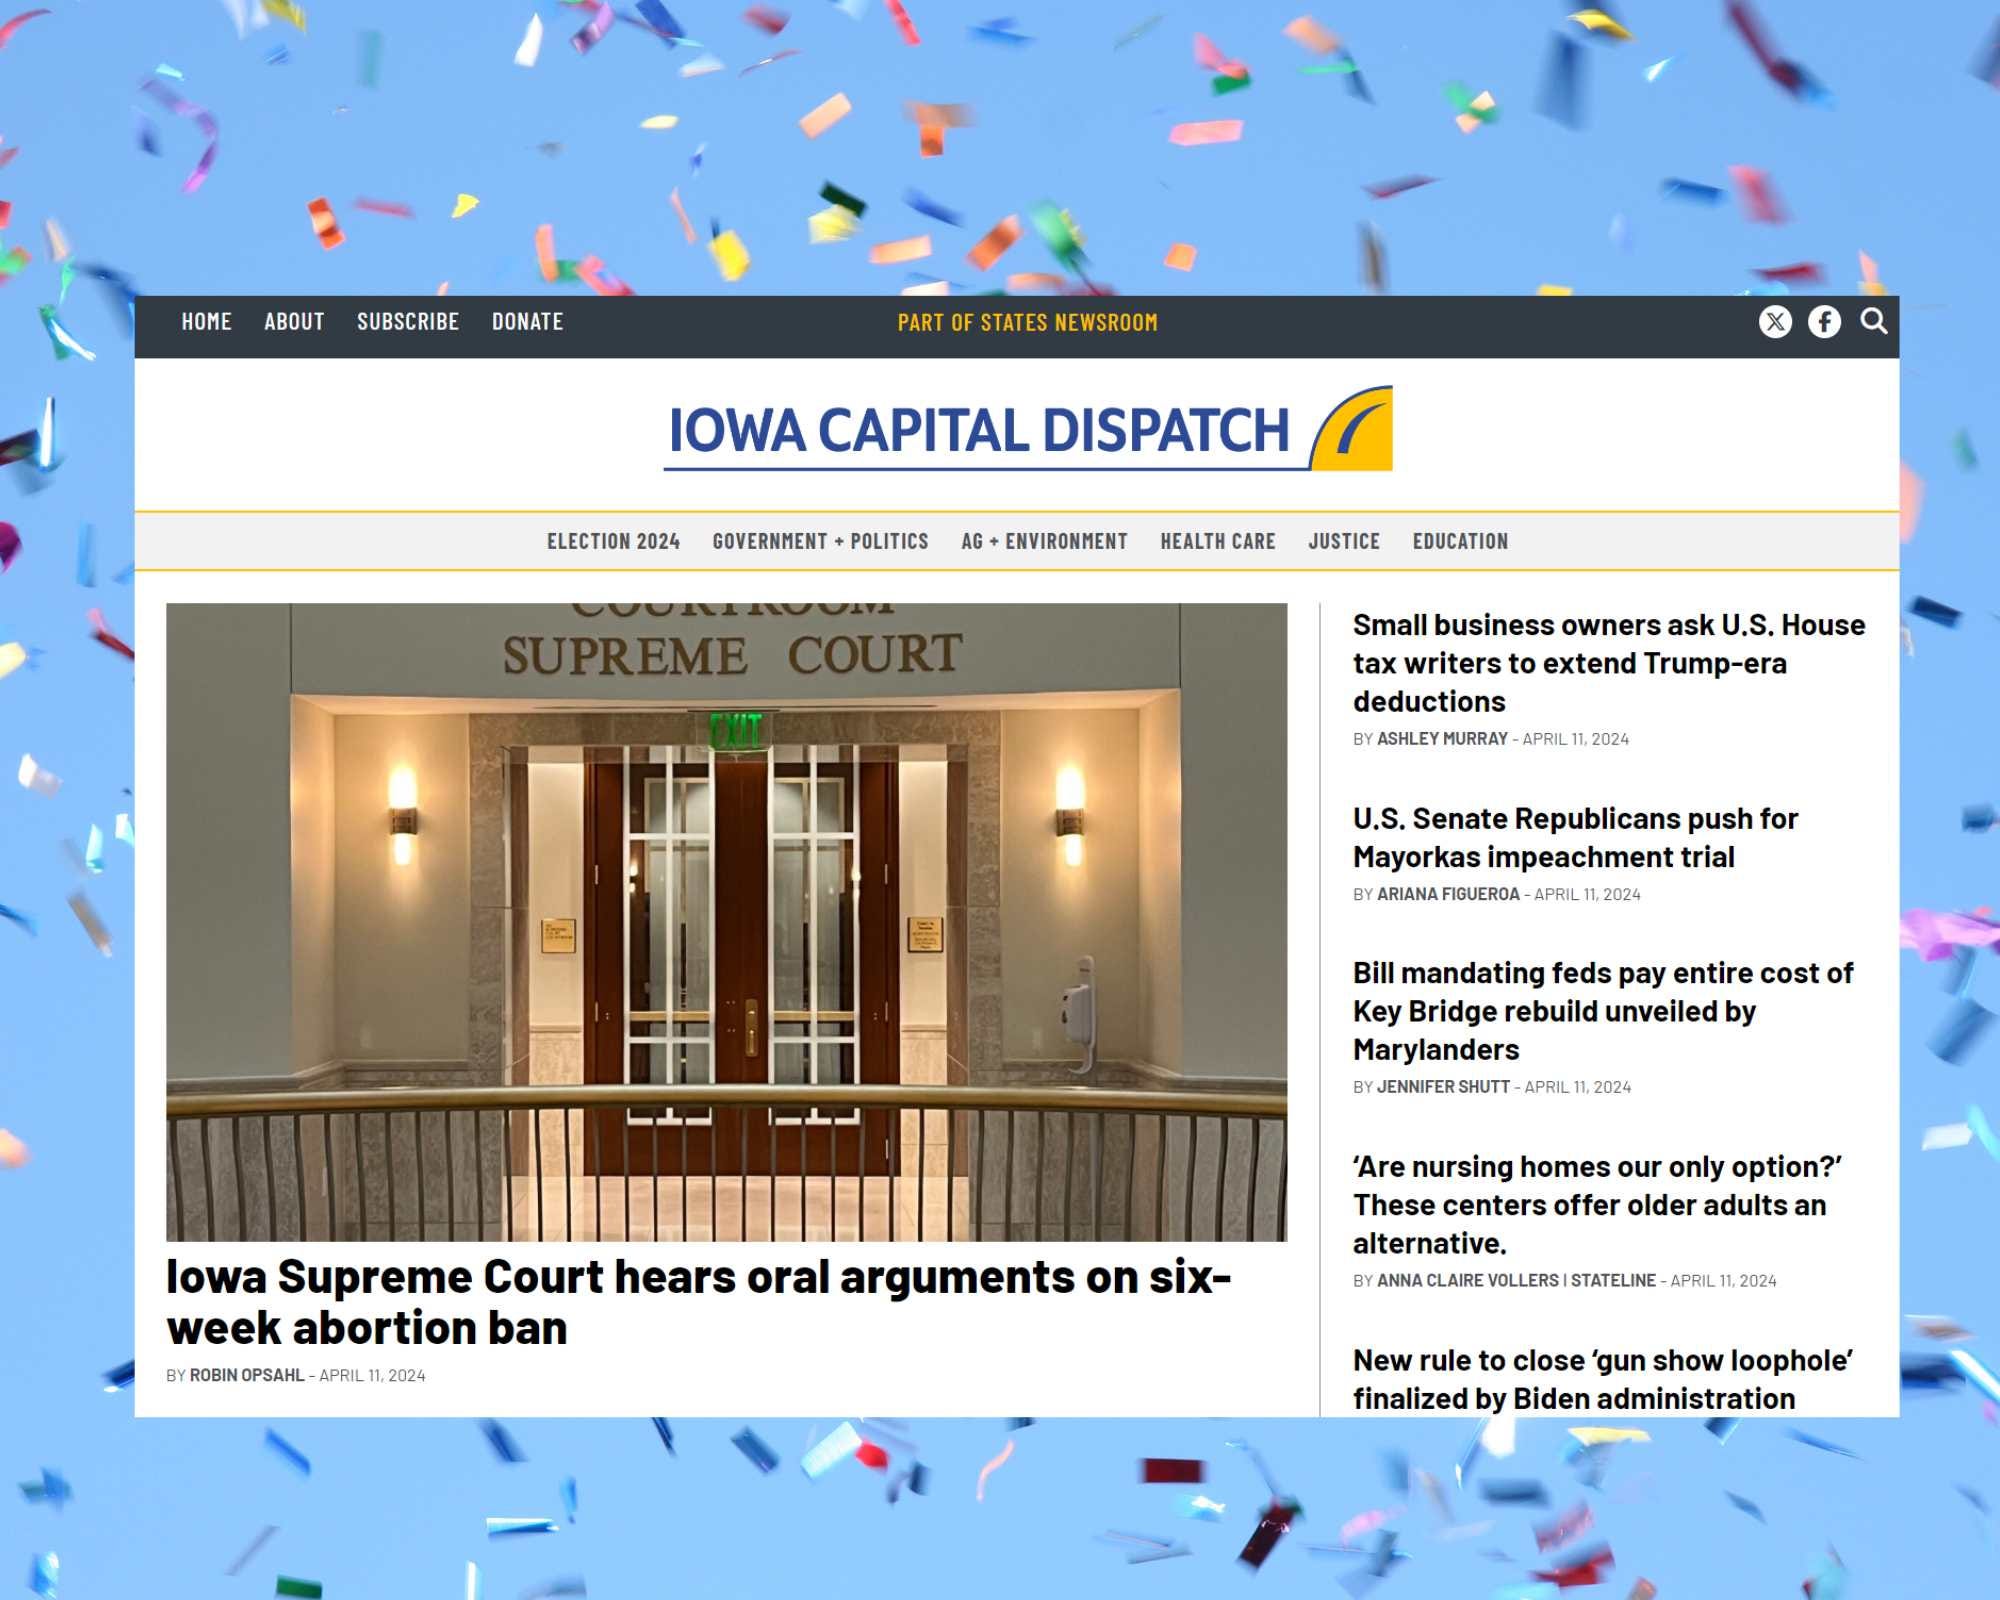Open the Facebook social icon
The image size is (2000, 1600).
pyautogui.click(x=1824, y=322)
